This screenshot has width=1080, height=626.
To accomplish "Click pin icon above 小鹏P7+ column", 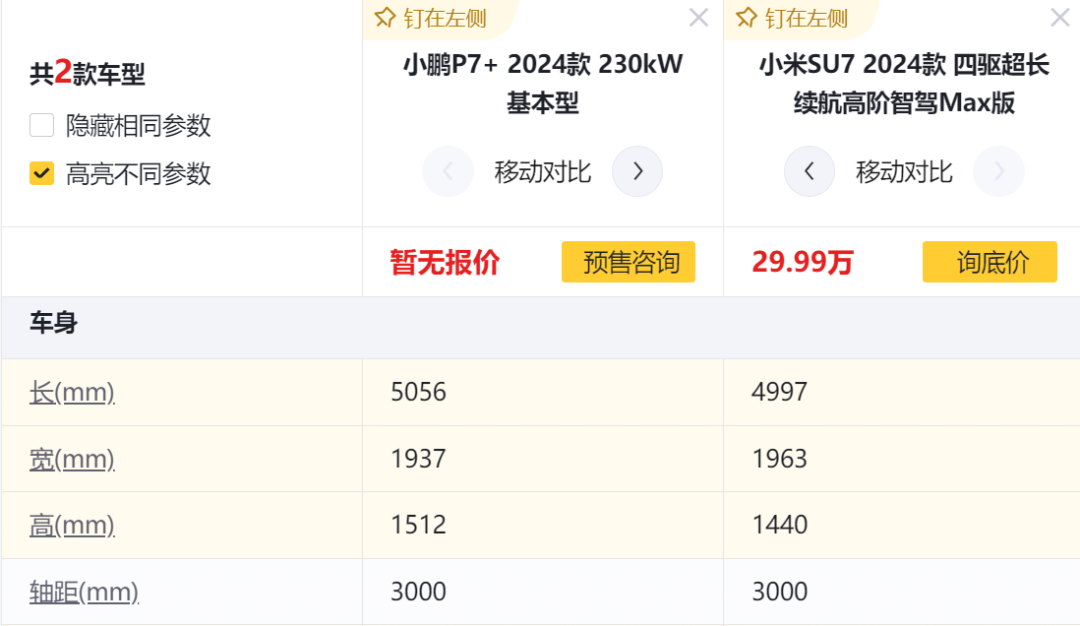I will click(385, 18).
